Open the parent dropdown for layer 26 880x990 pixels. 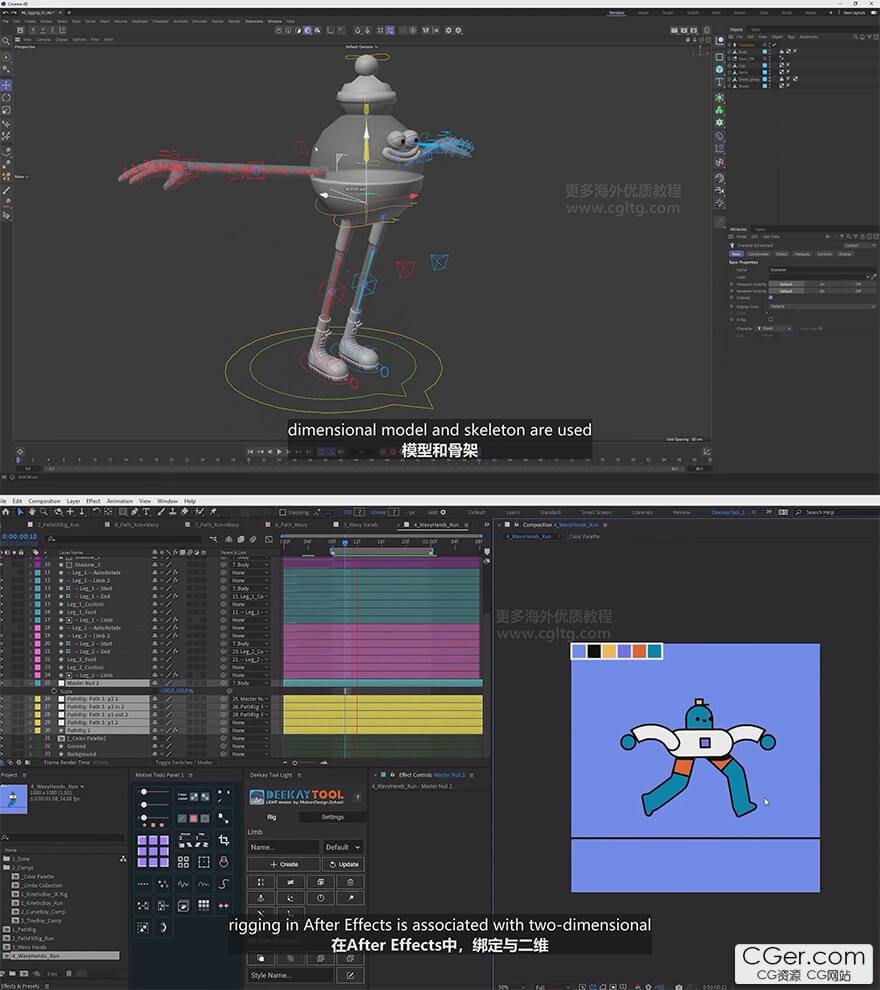(x=251, y=699)
